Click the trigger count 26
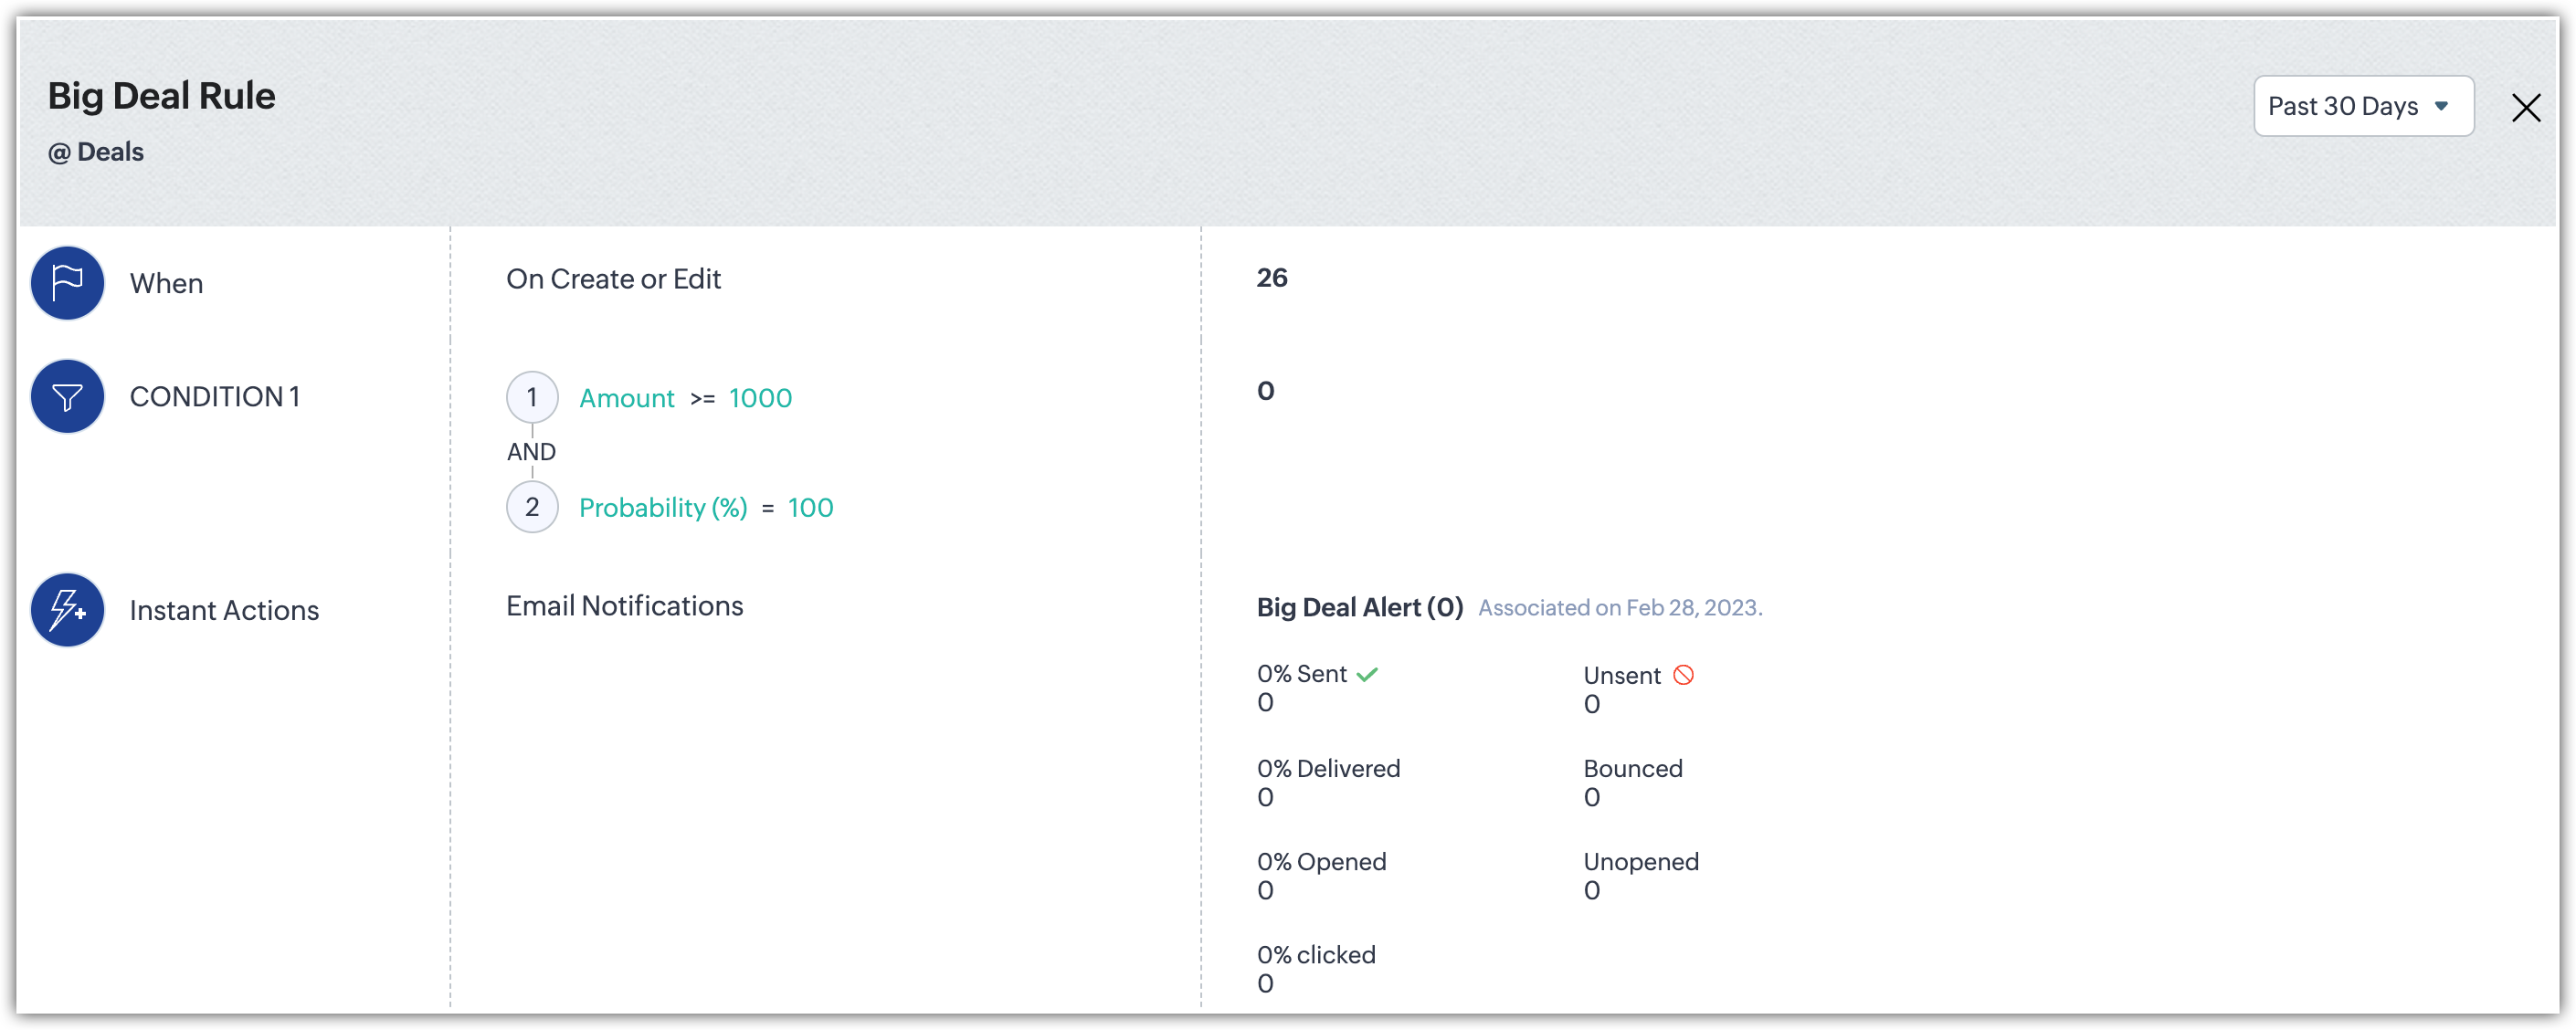This screenshot has width=2576, height=1030. click(x=1272, y=278)
